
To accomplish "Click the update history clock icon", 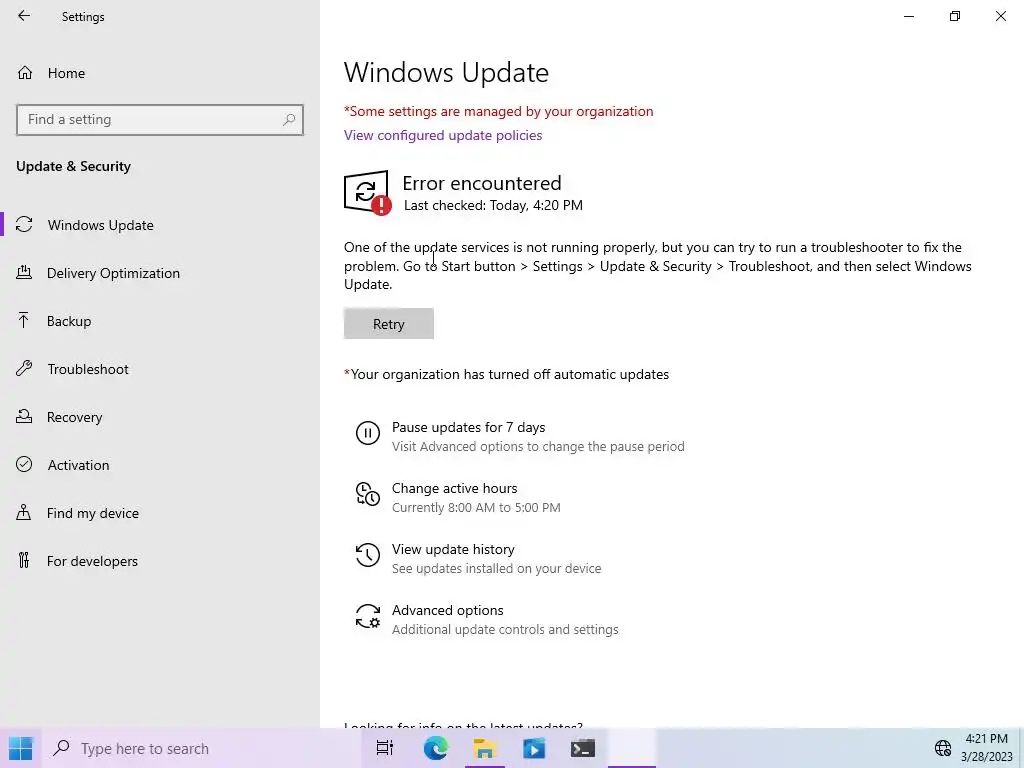I will click(x=368, y=555).
